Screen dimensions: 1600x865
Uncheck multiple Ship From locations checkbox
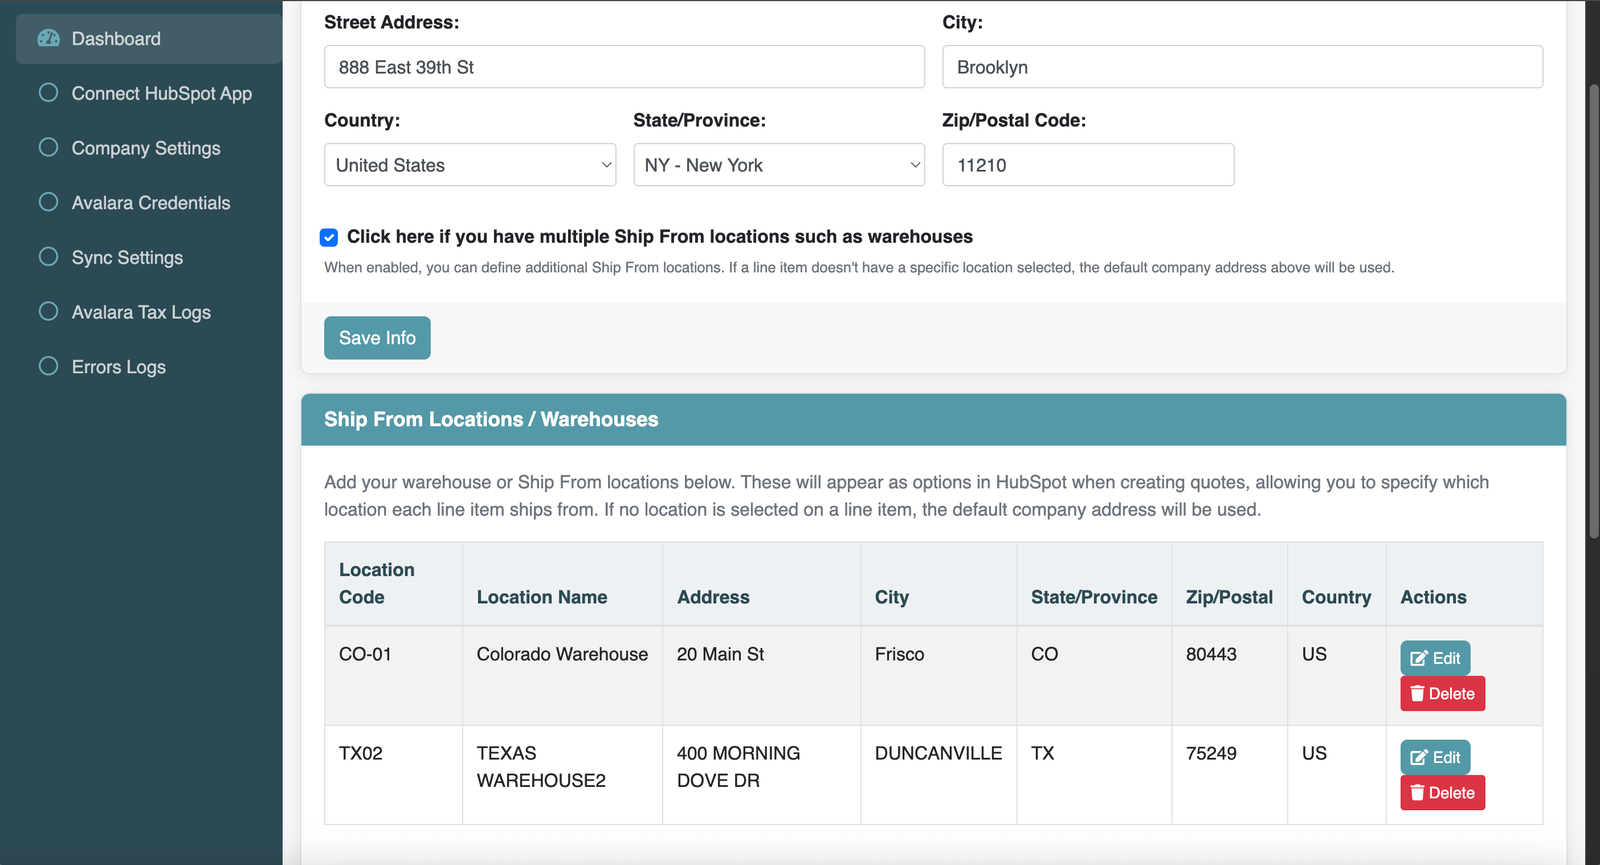coord(329,237)
